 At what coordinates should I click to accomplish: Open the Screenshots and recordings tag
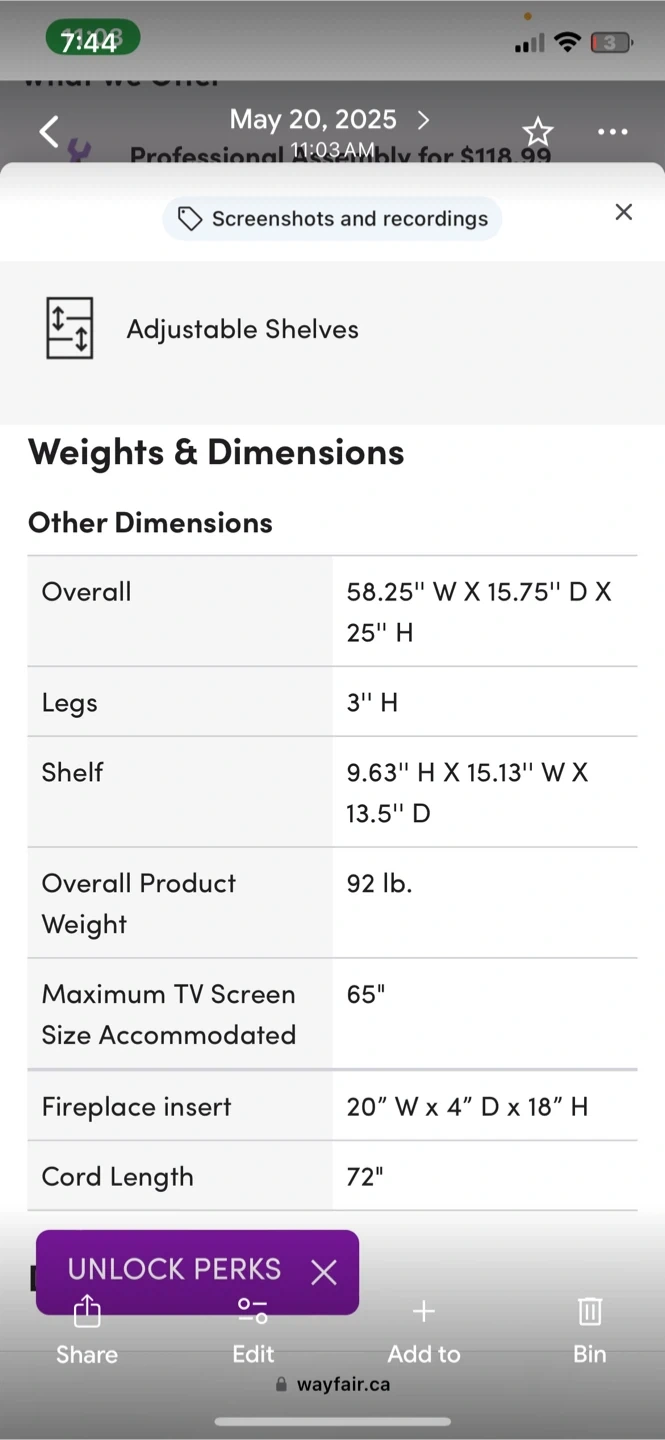pyautogui.click(x=332, y=219)
